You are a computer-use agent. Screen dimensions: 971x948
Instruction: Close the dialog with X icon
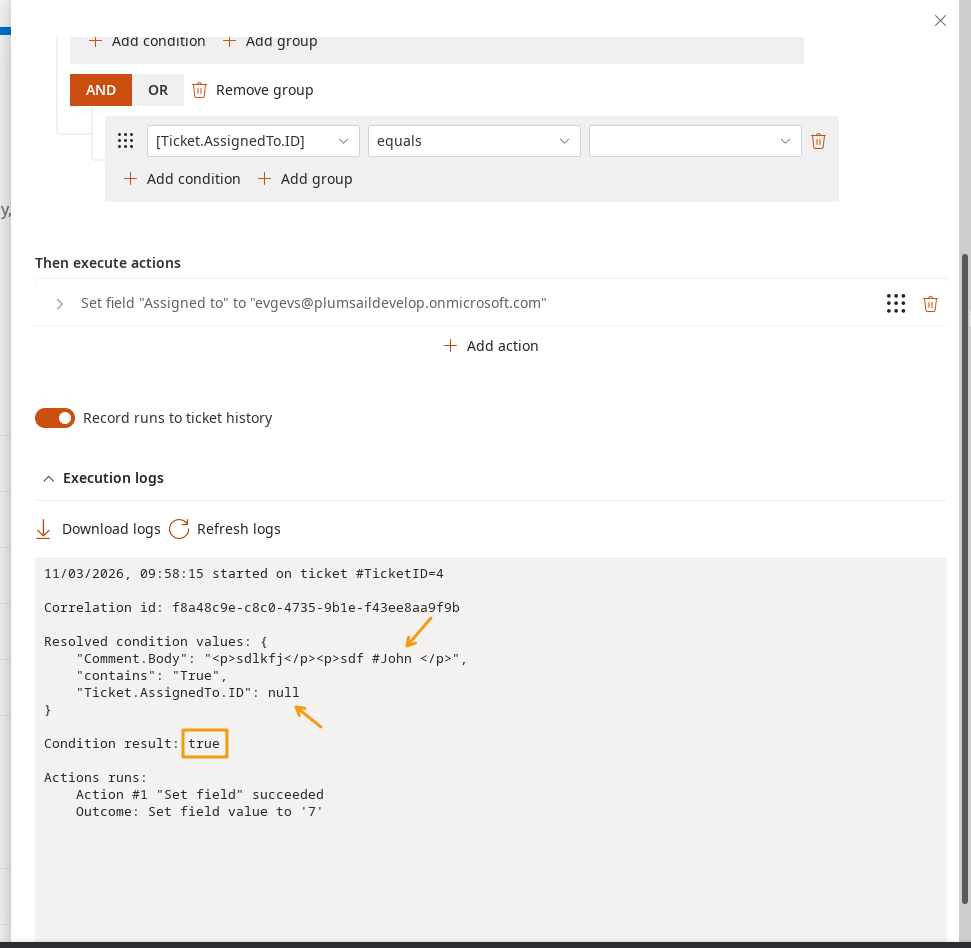pos(940,20)
